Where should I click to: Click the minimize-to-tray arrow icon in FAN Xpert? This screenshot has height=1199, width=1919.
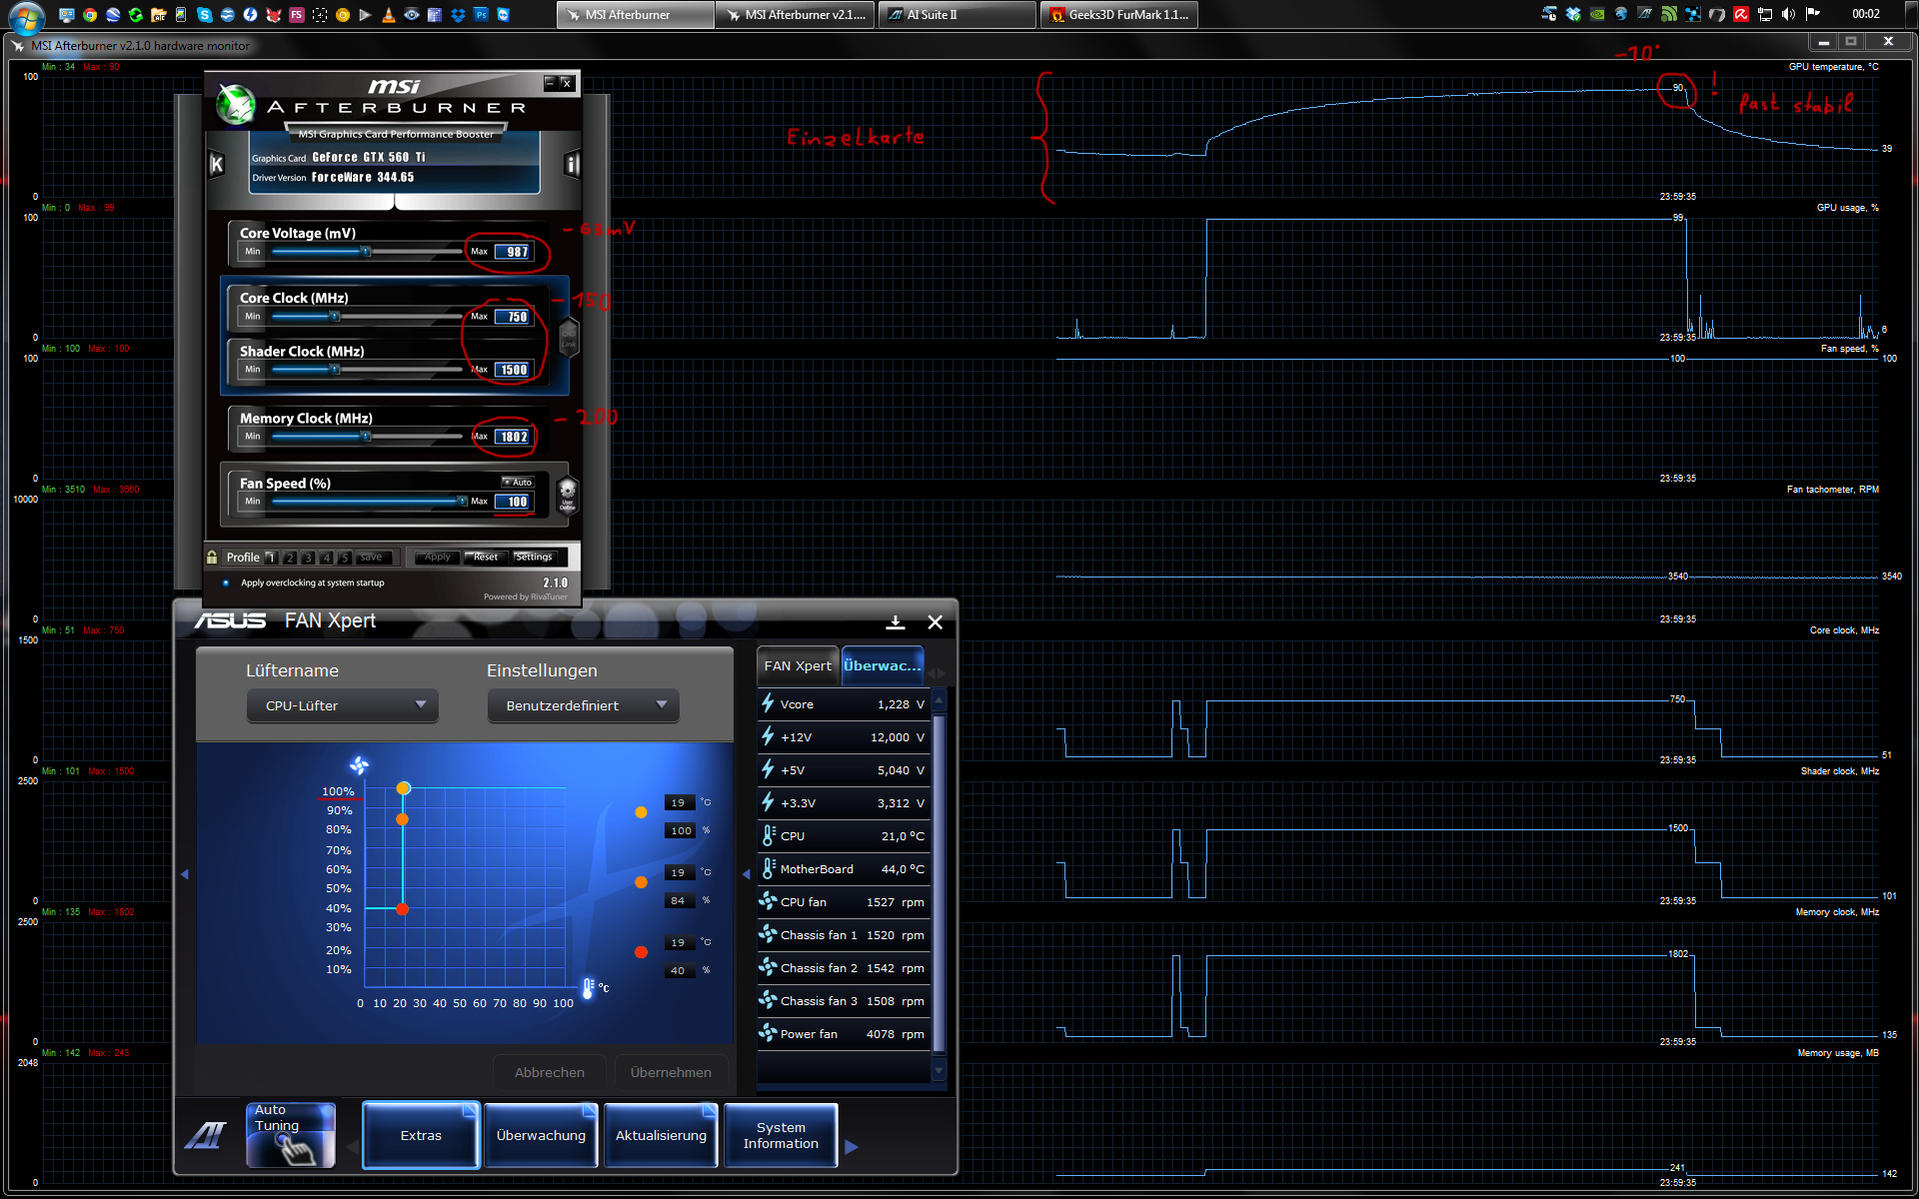point(895,622)
